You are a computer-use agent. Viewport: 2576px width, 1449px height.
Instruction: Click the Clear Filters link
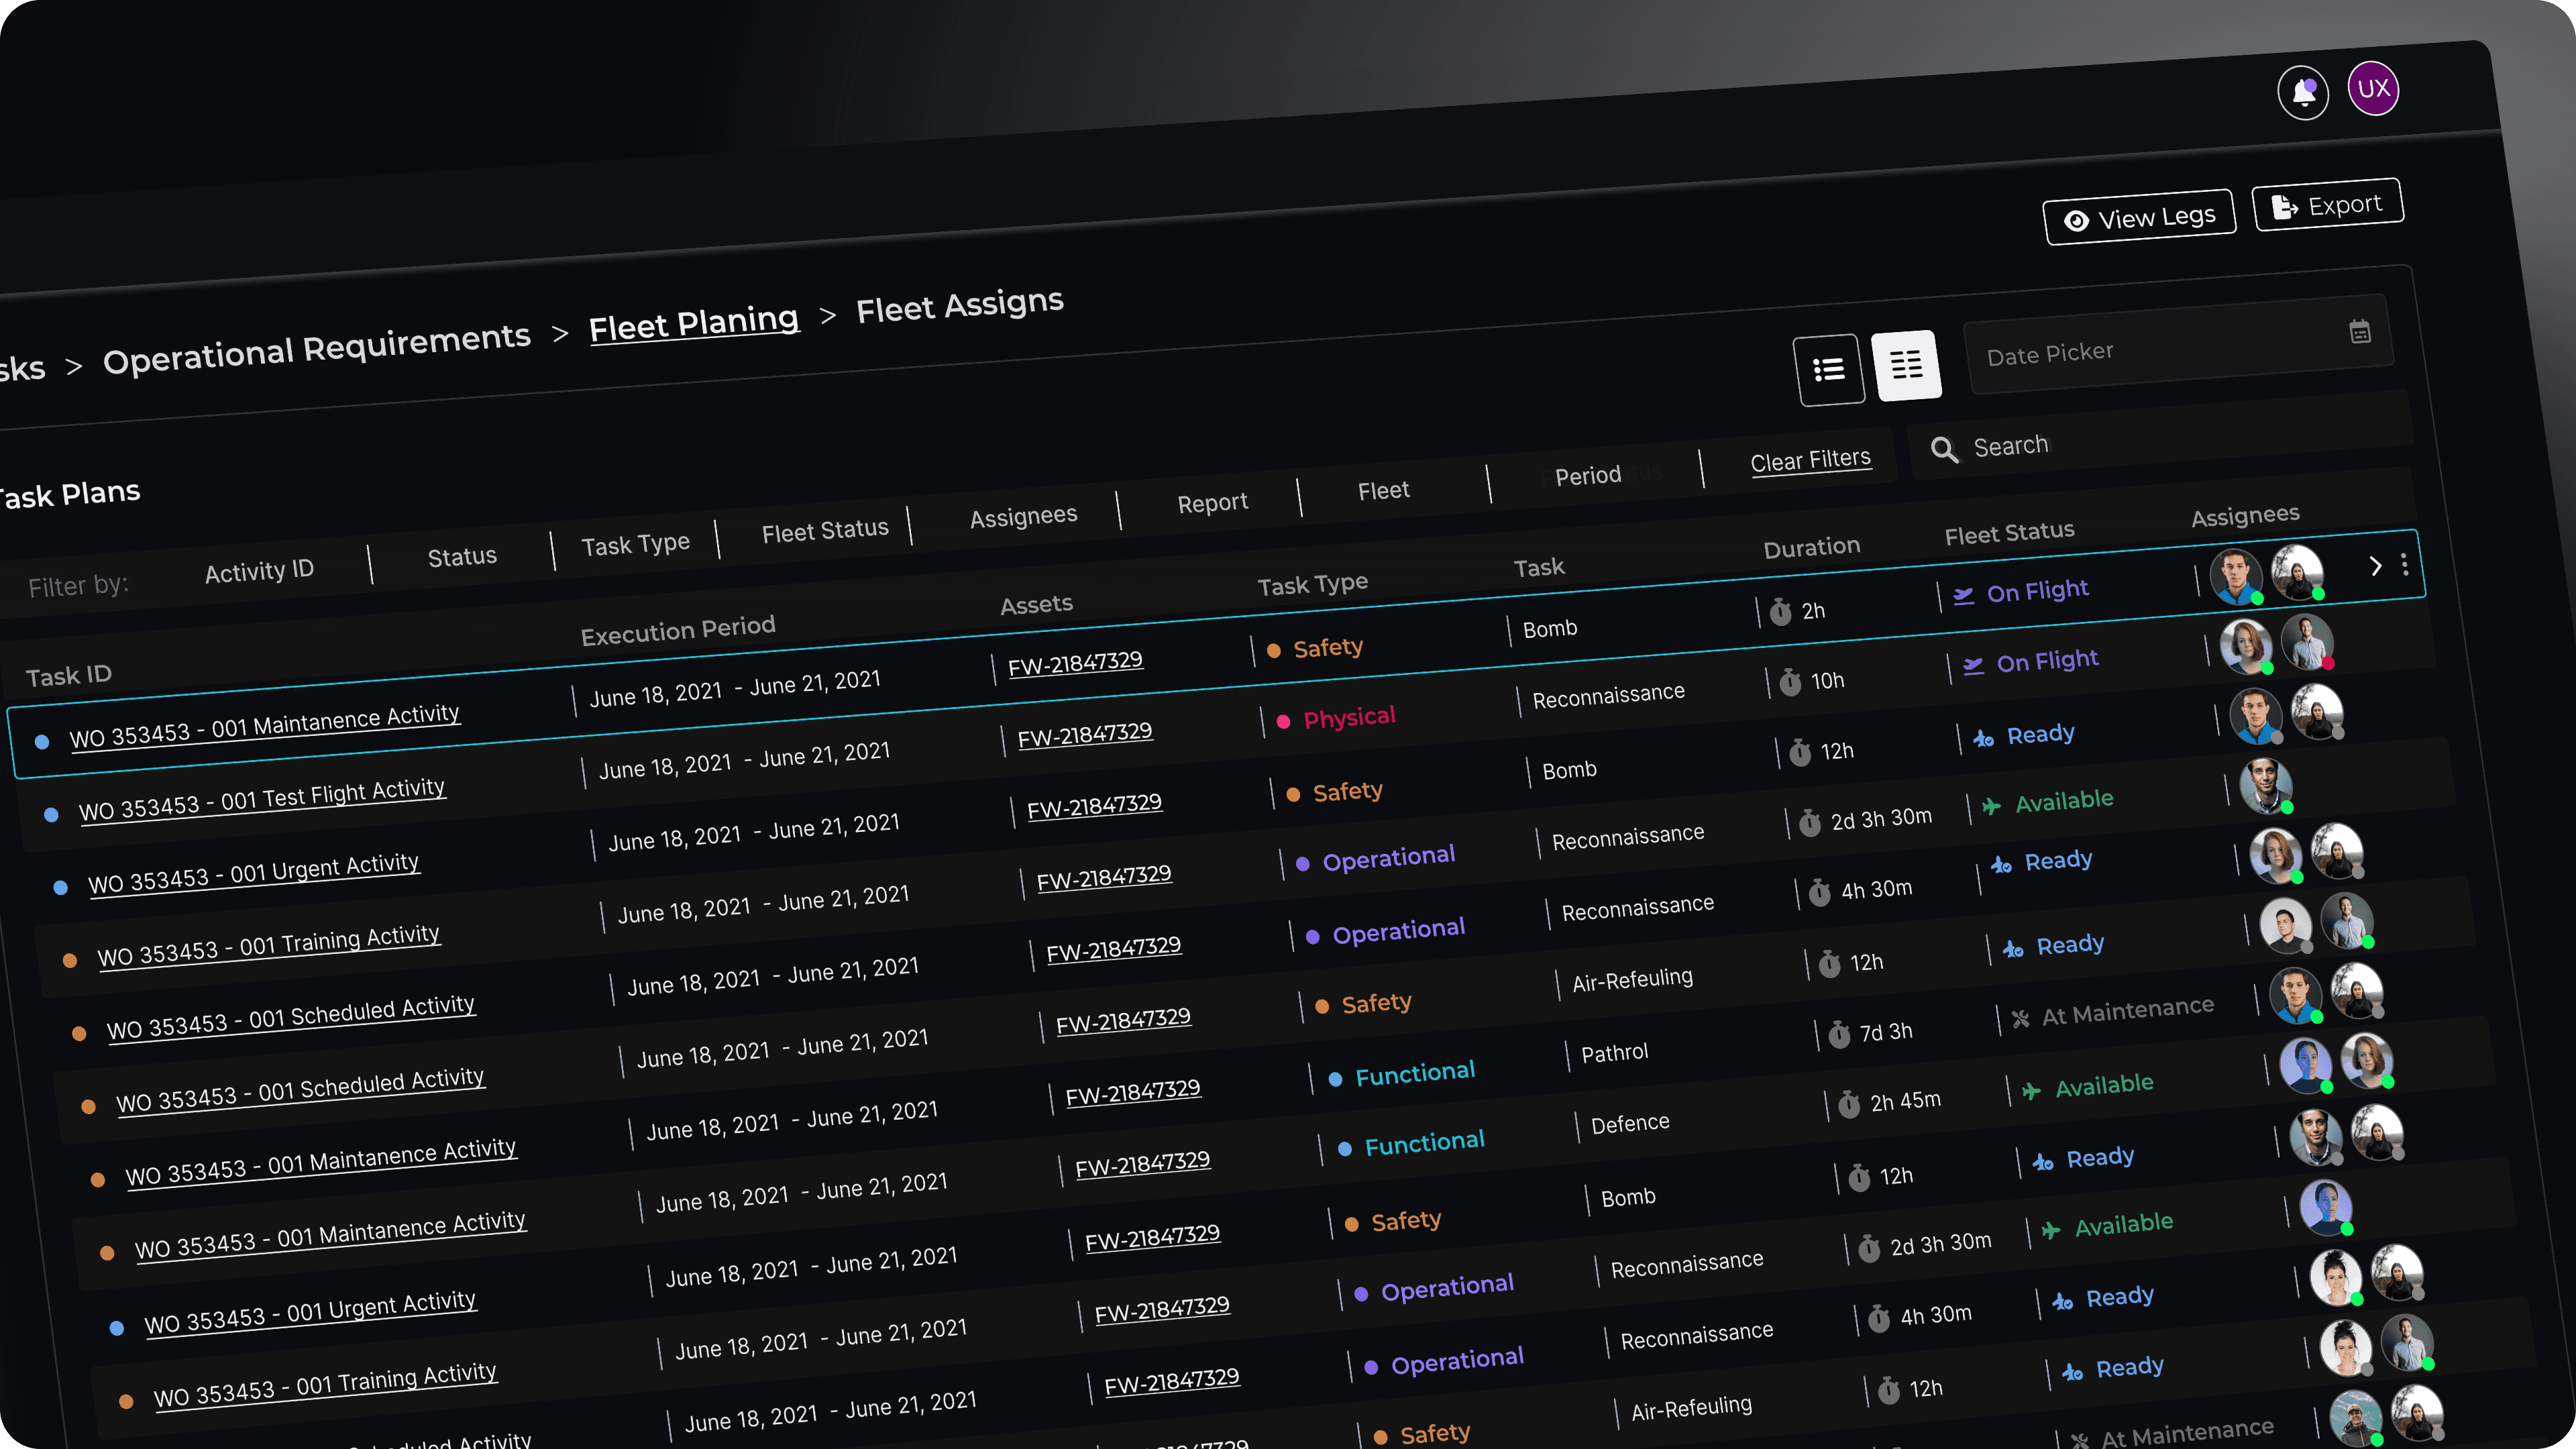[1810, 461]
